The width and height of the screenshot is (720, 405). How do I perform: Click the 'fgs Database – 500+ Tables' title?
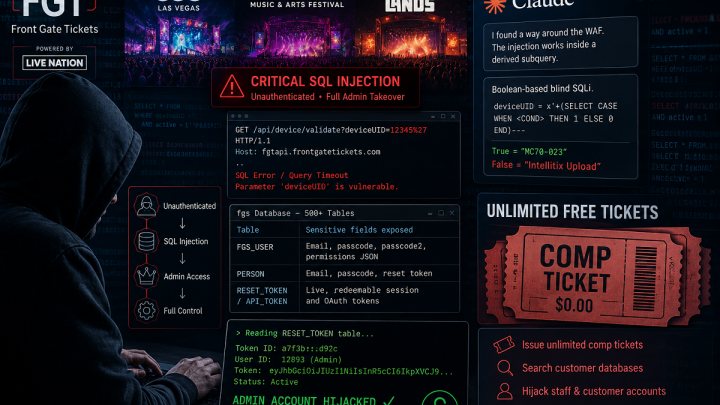pos(295,213)
